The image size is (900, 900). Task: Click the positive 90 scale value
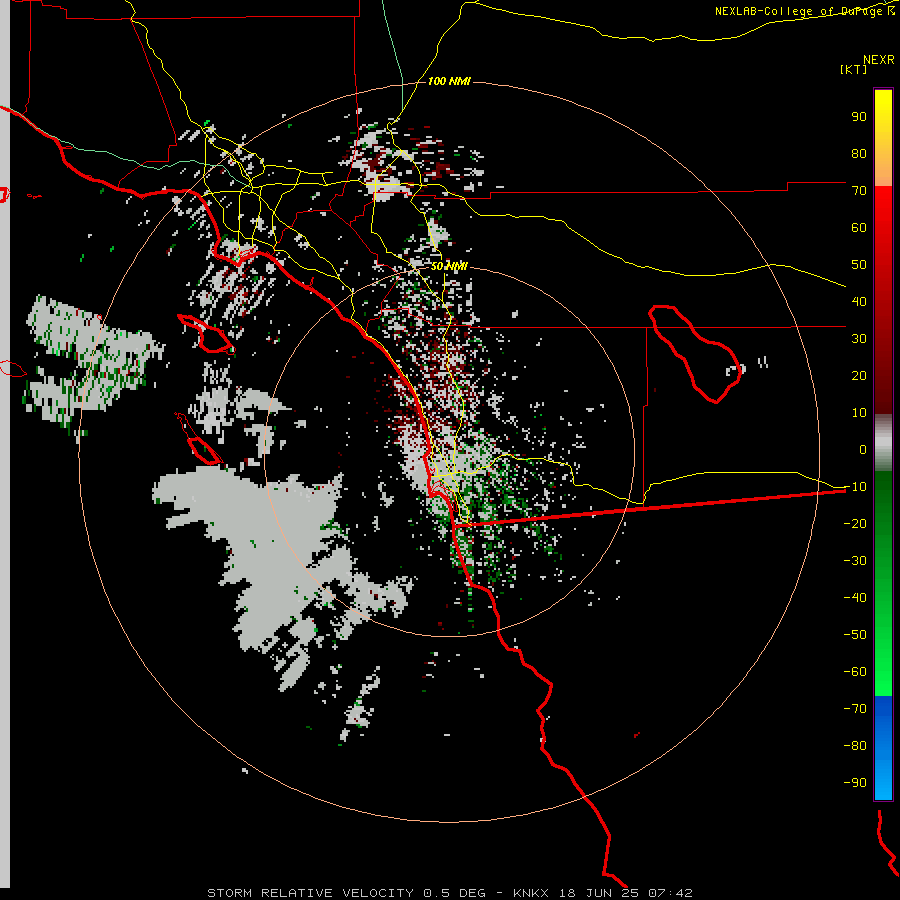(859, 117)
